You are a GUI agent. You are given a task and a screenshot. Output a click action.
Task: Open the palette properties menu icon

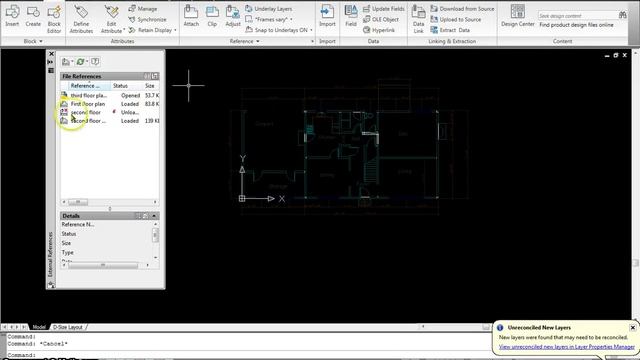(x=51, y=71)
